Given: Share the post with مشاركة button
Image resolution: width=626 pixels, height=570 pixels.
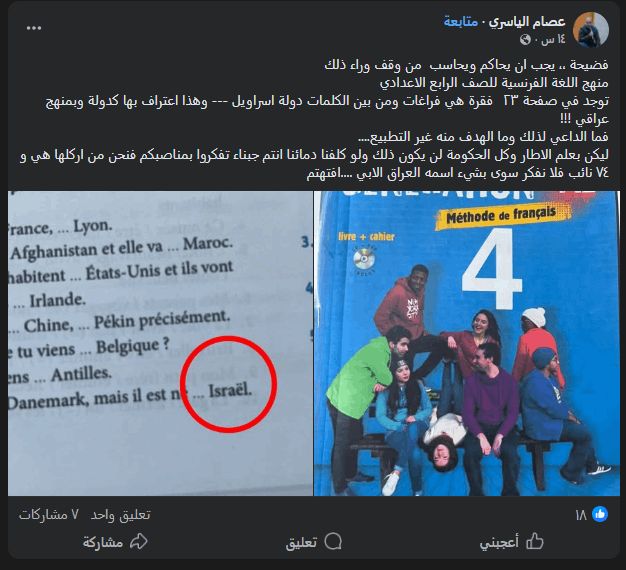Looking at the screenshot, I should 115,542.
